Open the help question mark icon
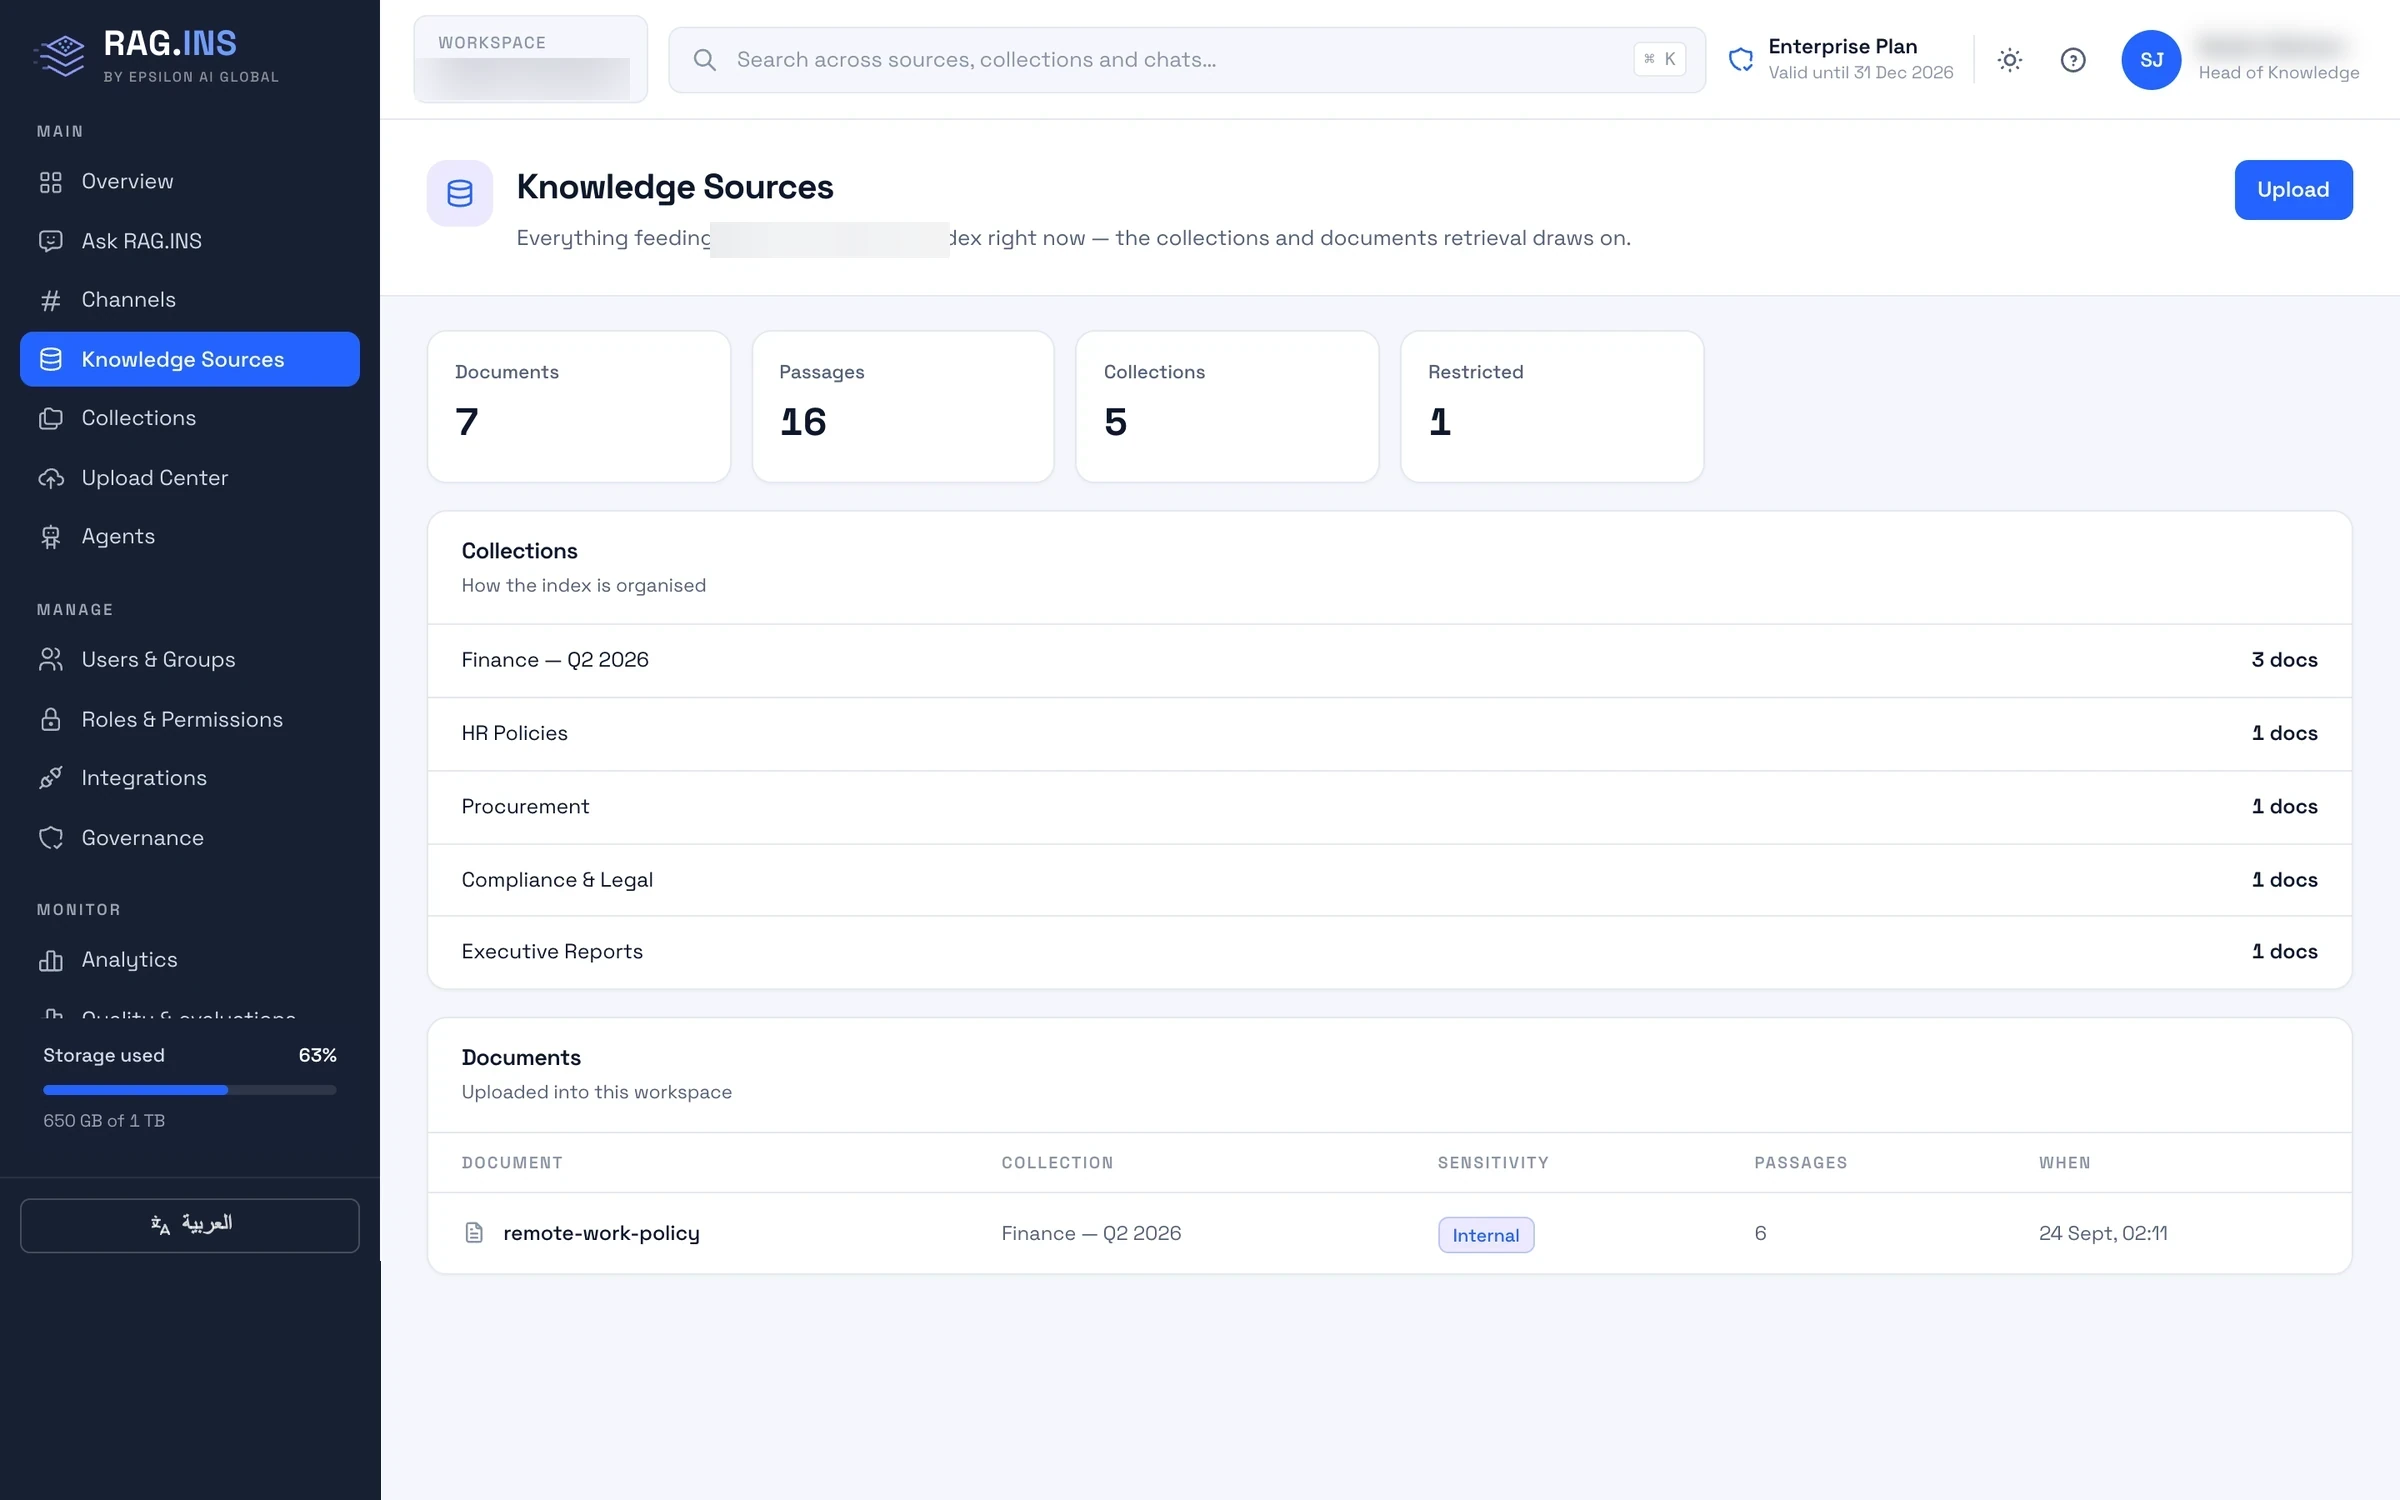The image size is (2400, 1500). pos(2073,60)
